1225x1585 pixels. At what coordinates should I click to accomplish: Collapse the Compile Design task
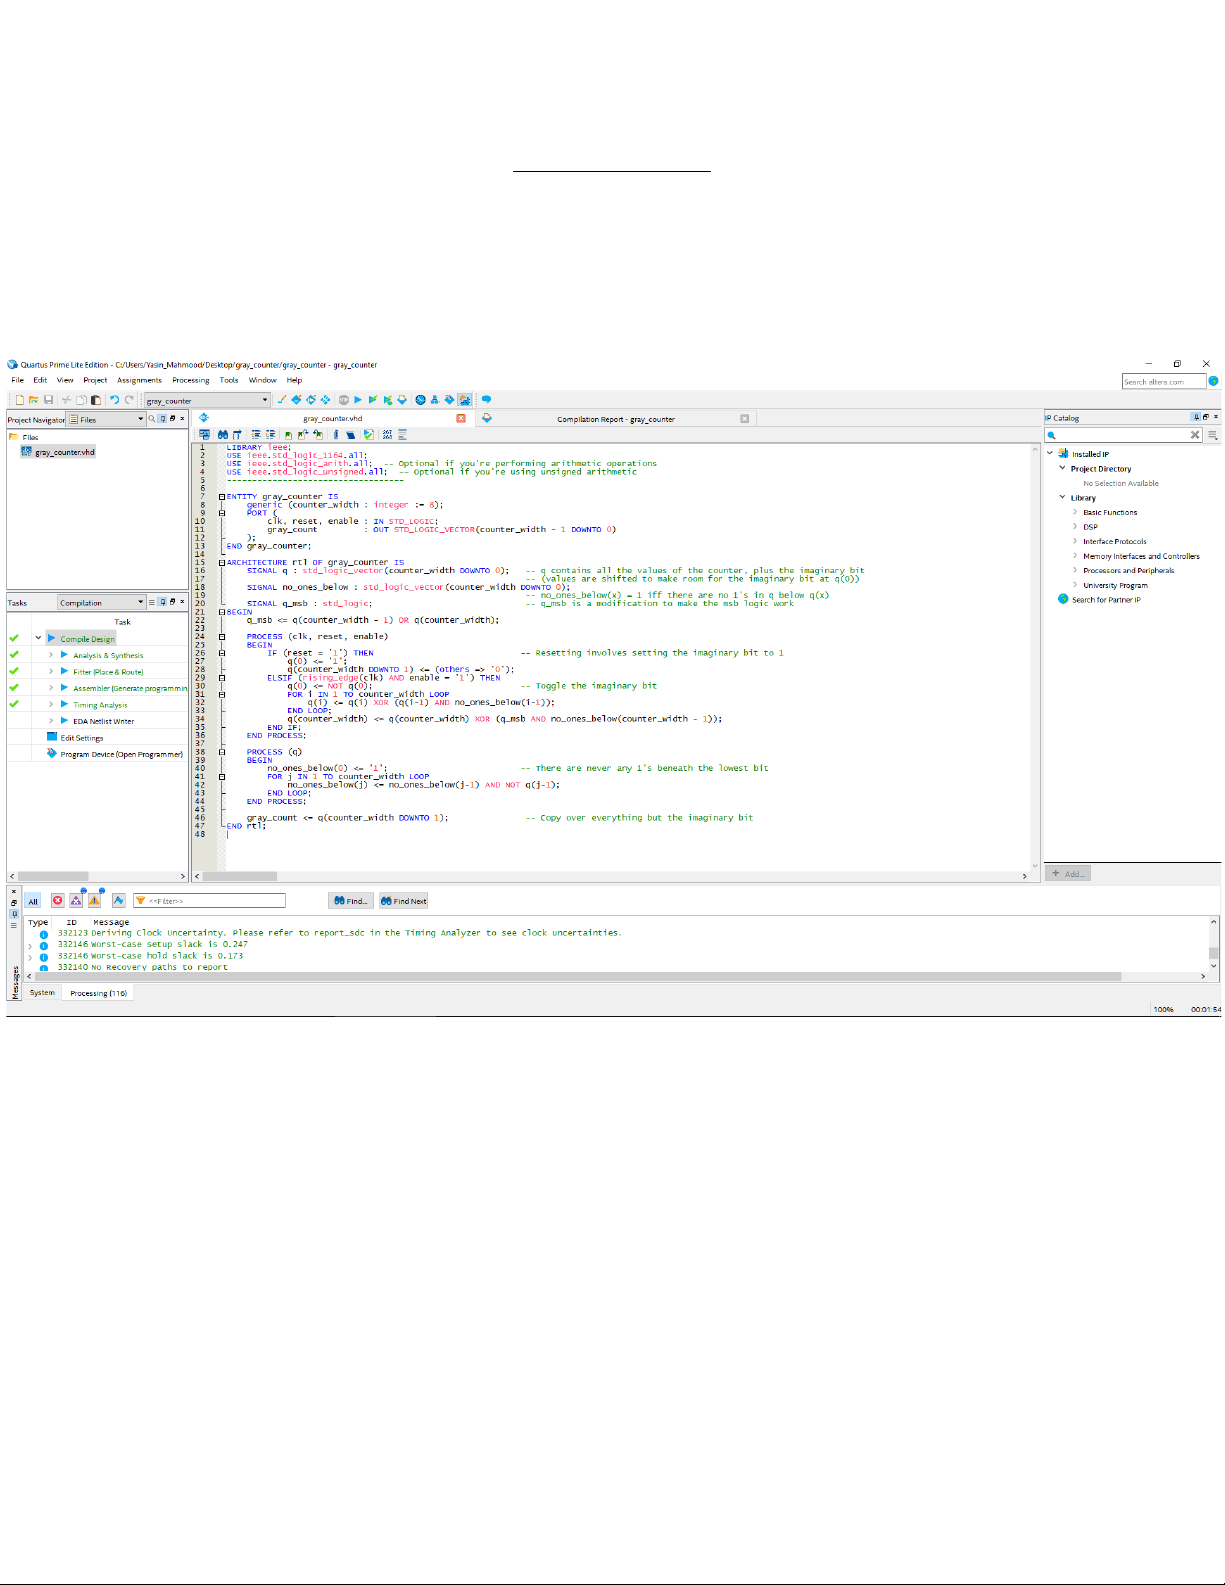click(x=38, y=638)
